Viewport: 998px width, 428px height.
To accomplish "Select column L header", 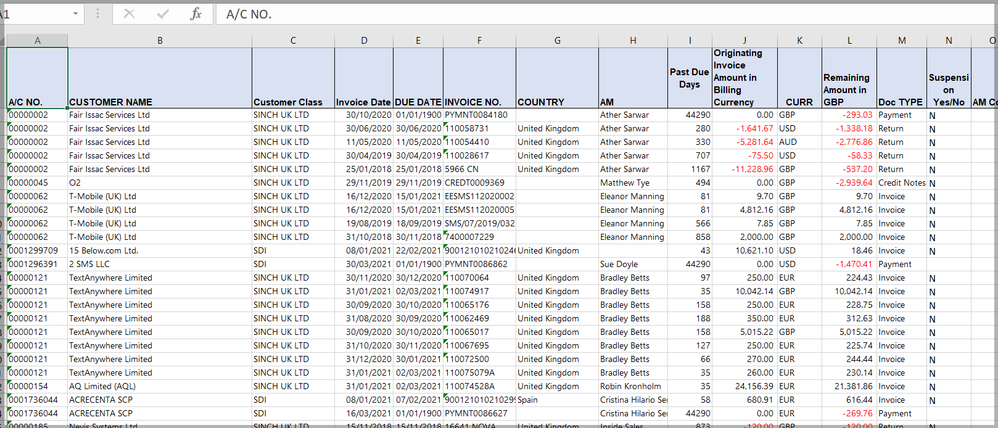I will tap(849, 41).
